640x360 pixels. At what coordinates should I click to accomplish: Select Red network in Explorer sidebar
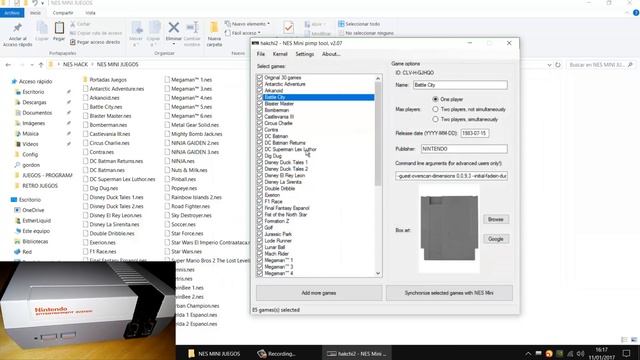click(27, 251)
